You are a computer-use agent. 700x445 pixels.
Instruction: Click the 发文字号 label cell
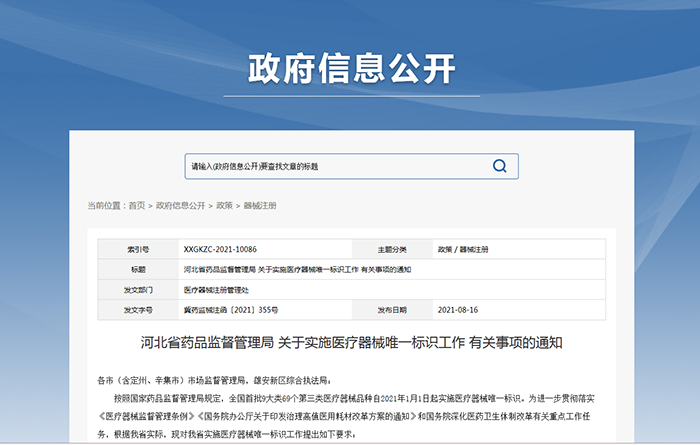pyautogui.click(x=137, y=310)
